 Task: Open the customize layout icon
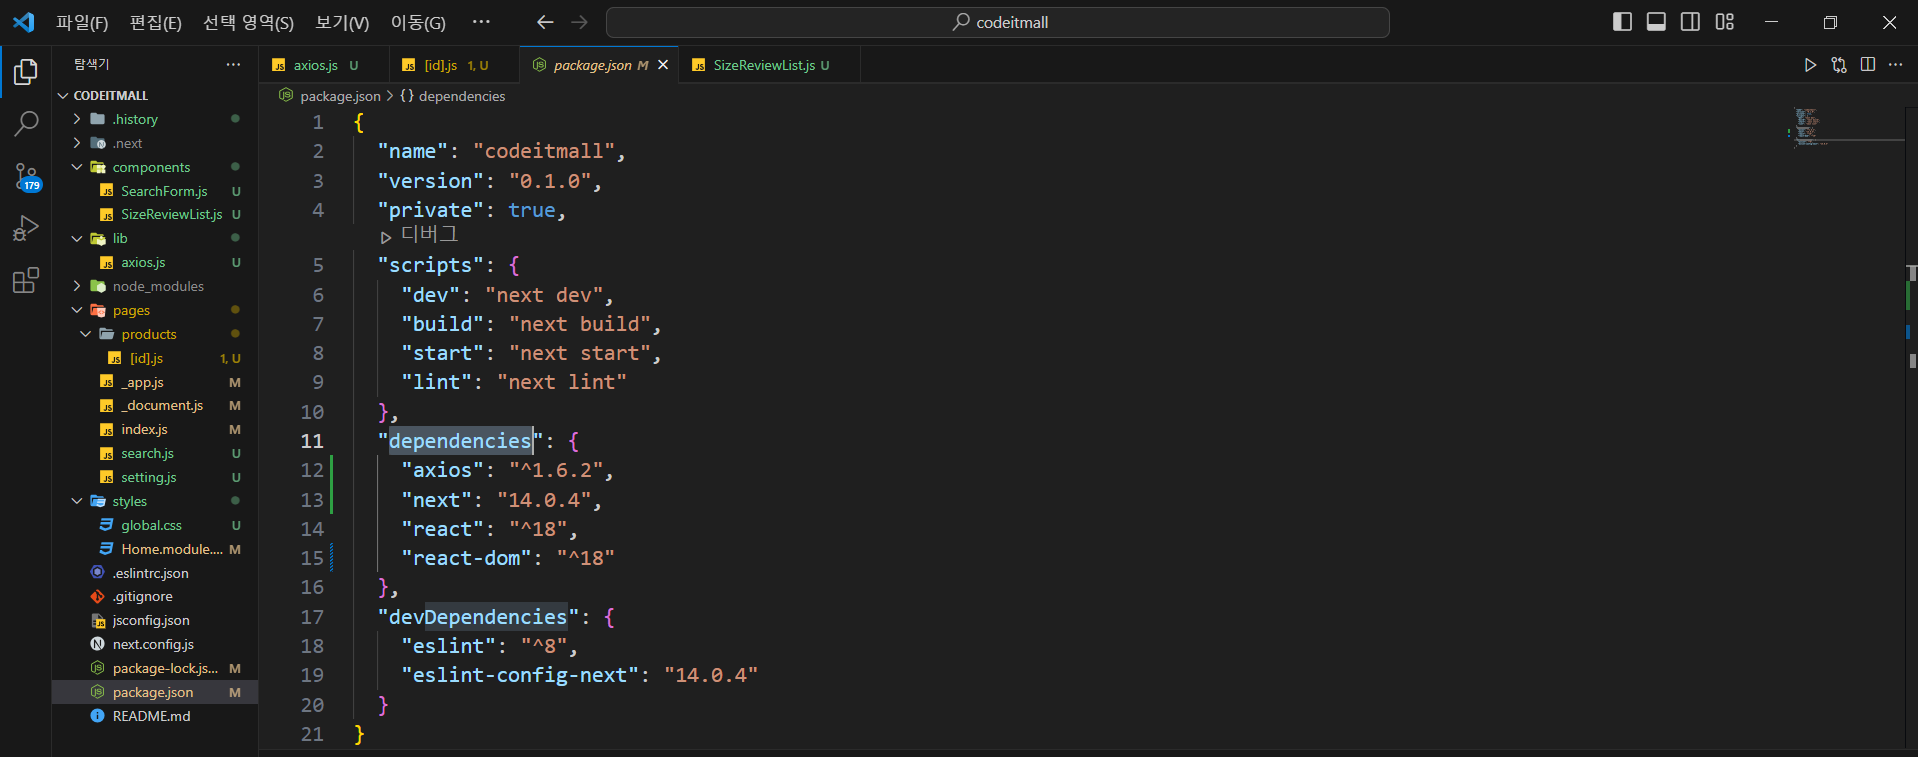[1725, 22]
